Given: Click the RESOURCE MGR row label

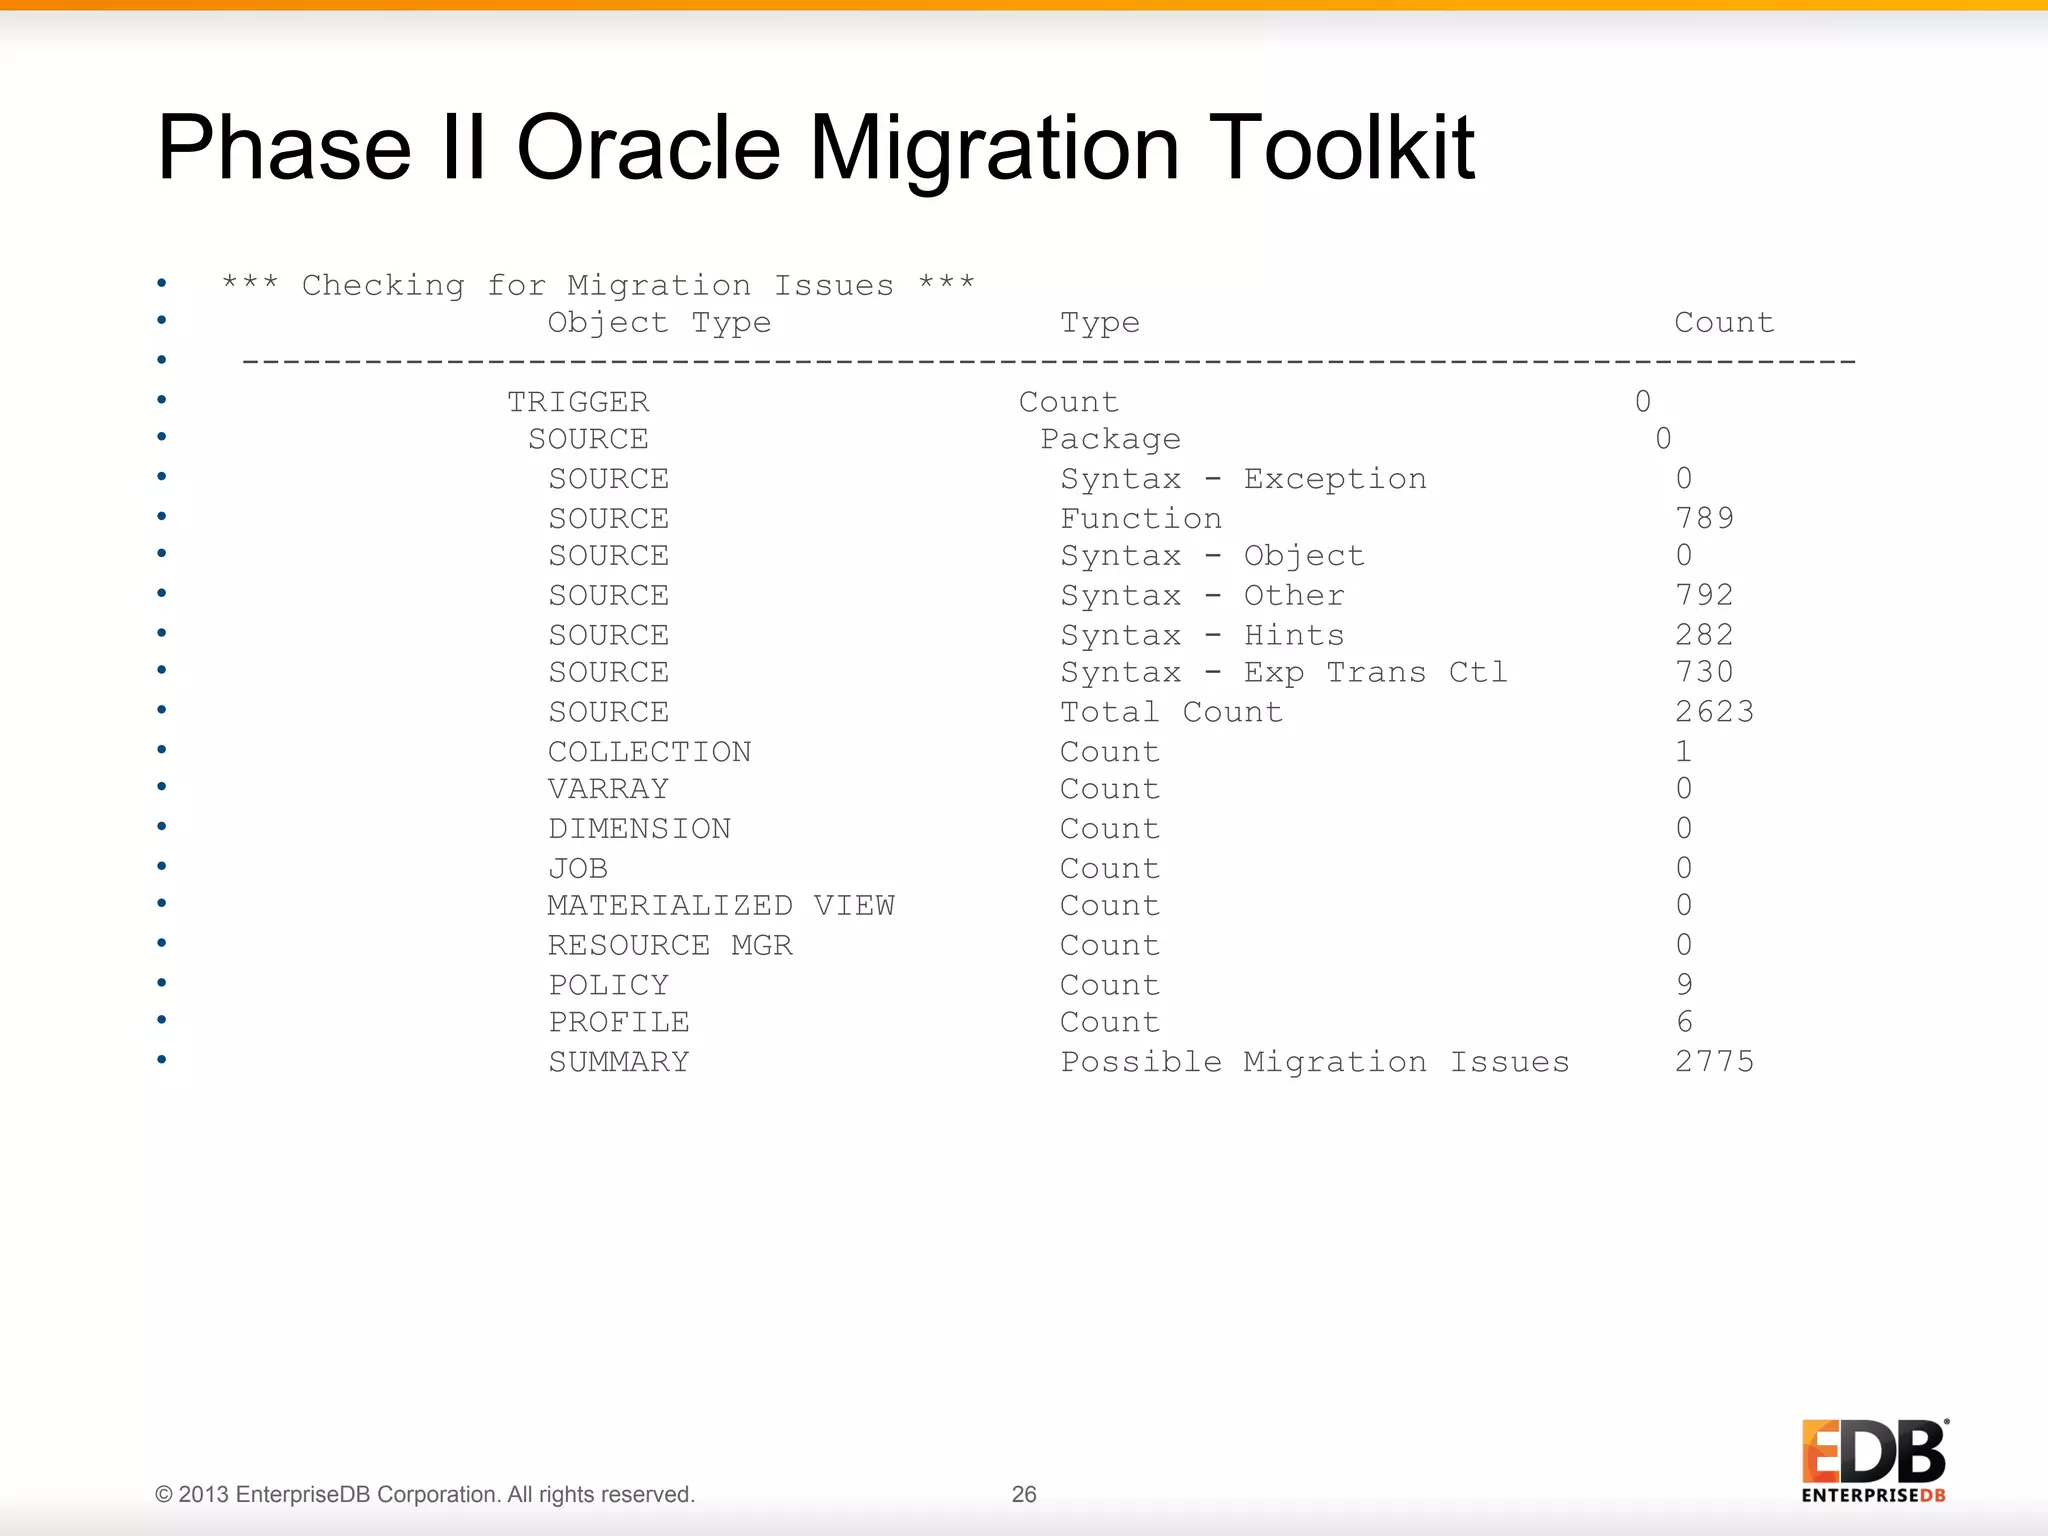Looking at the screenshot, I should pyautogui.click(x=669, y=946).
